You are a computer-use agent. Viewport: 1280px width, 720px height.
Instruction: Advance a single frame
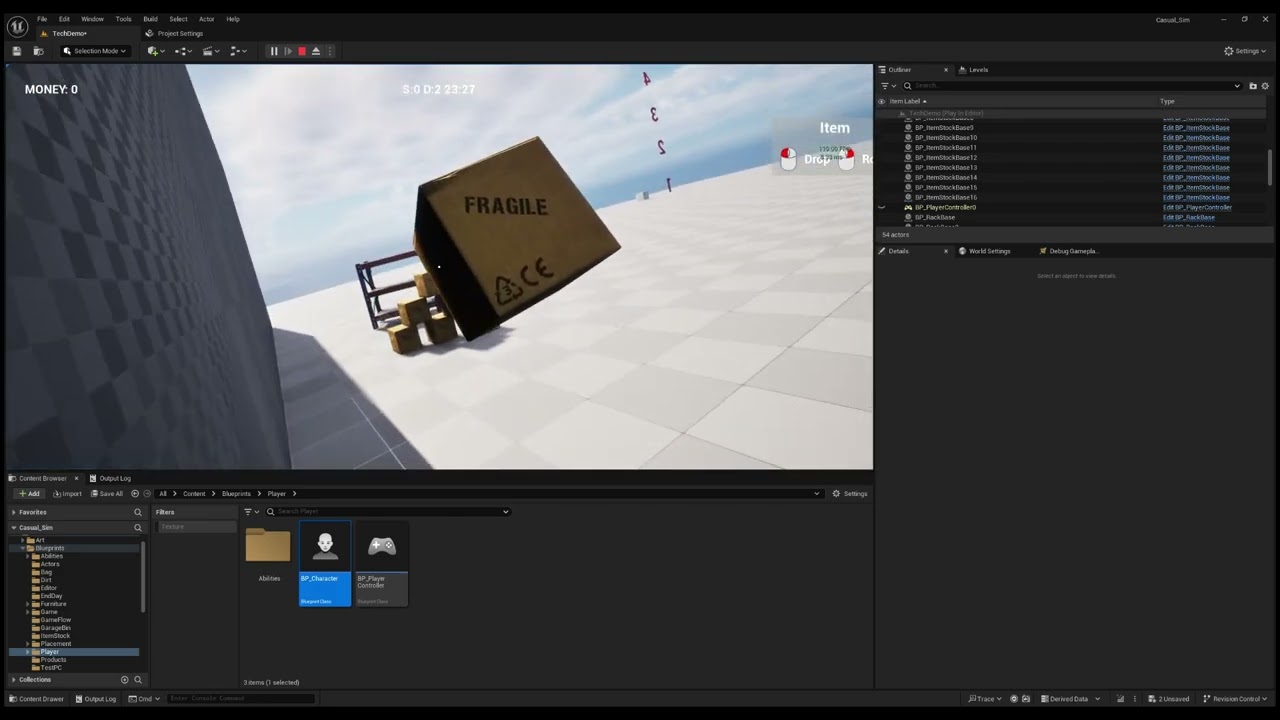pos(288,51)
